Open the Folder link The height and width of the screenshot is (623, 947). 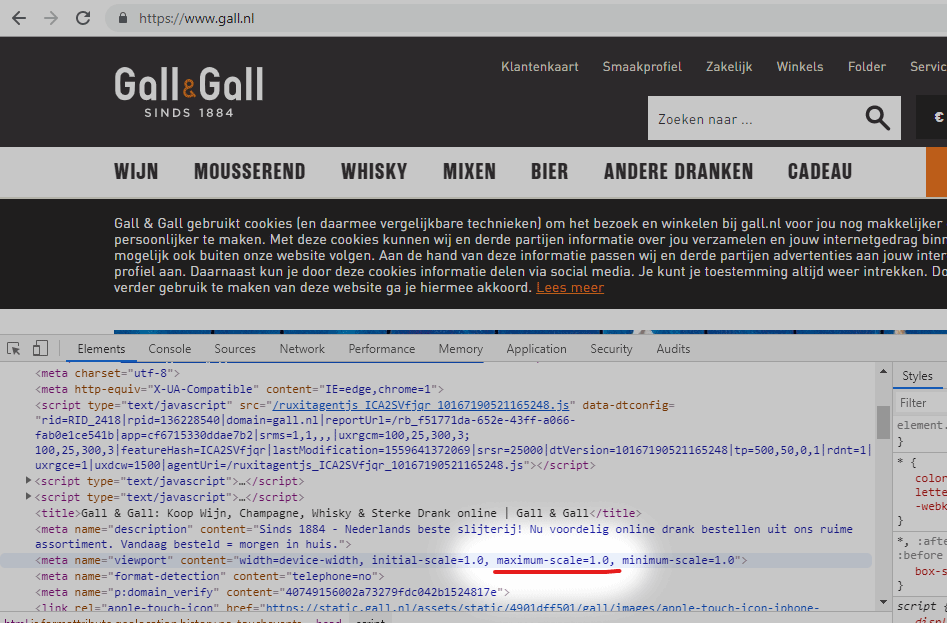pyautogui.click(x=867, y=66)
